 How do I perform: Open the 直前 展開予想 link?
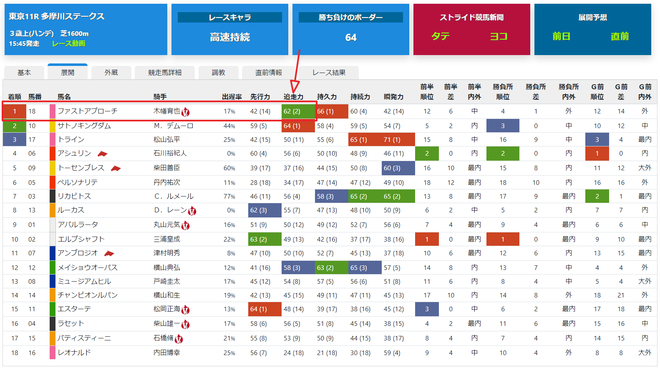click(x=620, y=36)
